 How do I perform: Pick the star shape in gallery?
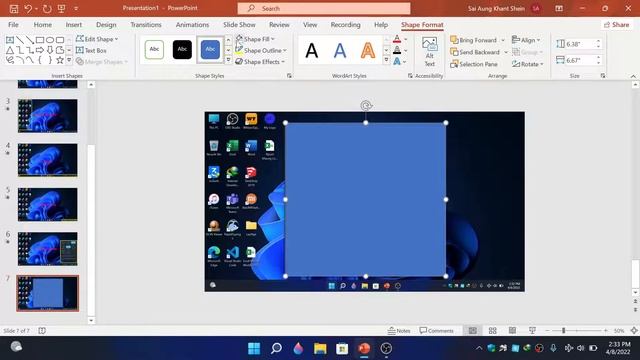click(60, 60)
